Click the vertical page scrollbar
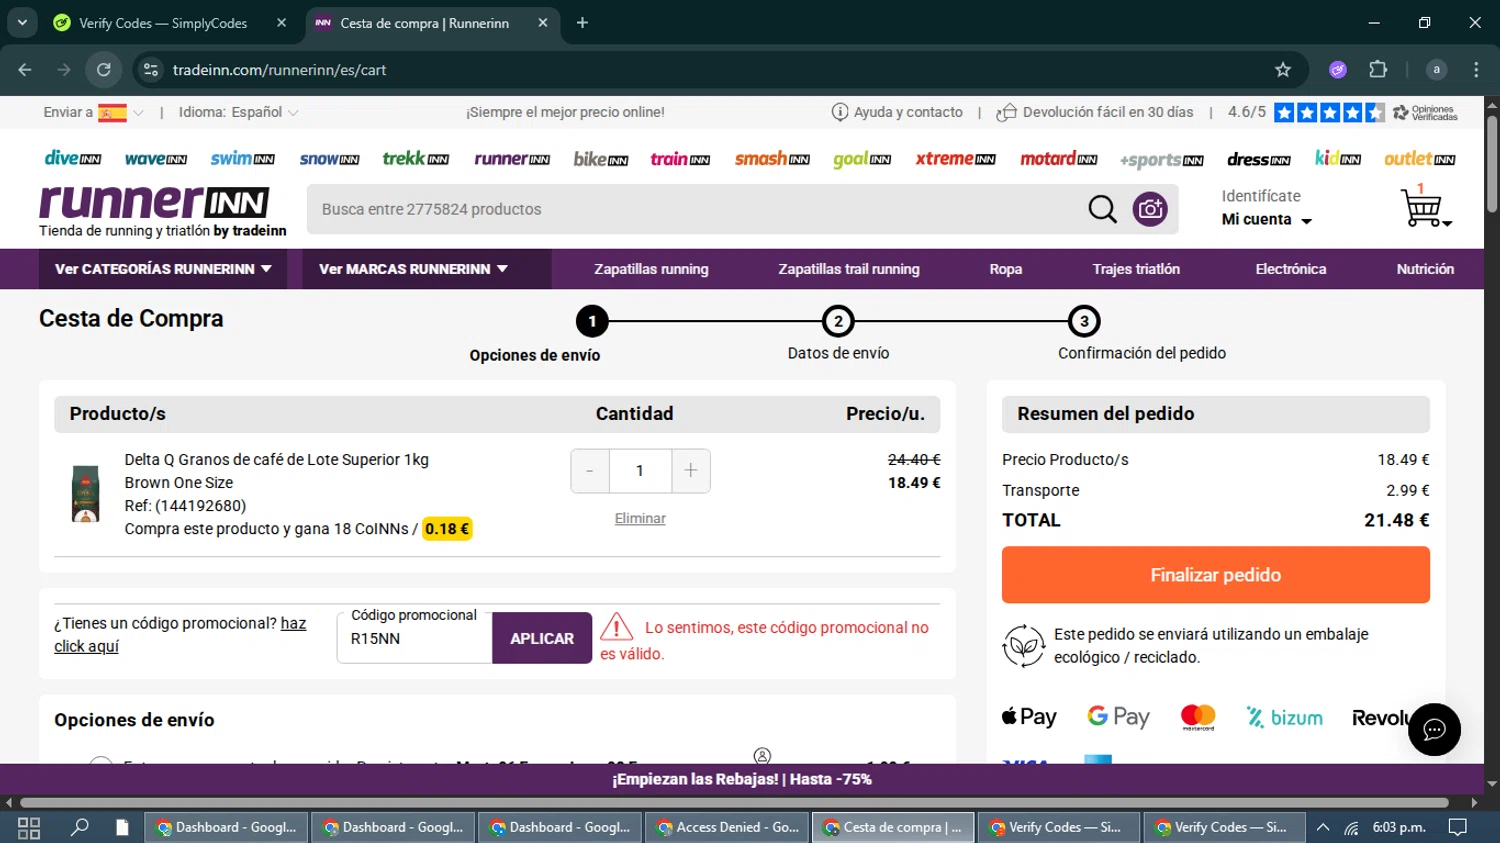 (x=1491, y=165)
